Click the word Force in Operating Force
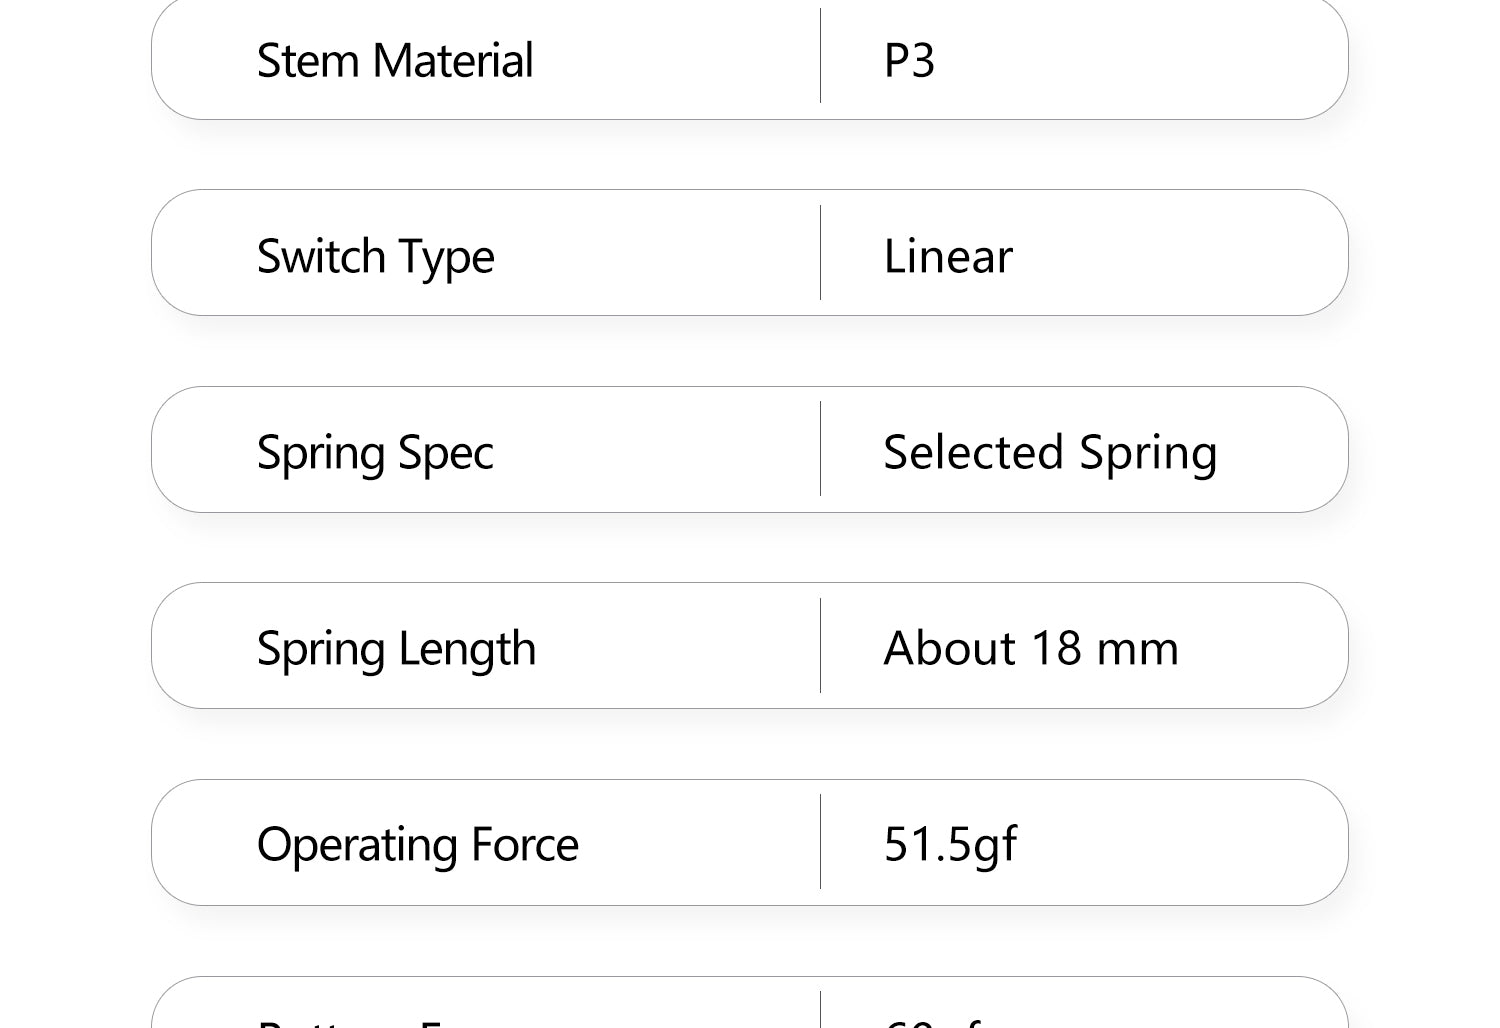 tap(524, 844)
